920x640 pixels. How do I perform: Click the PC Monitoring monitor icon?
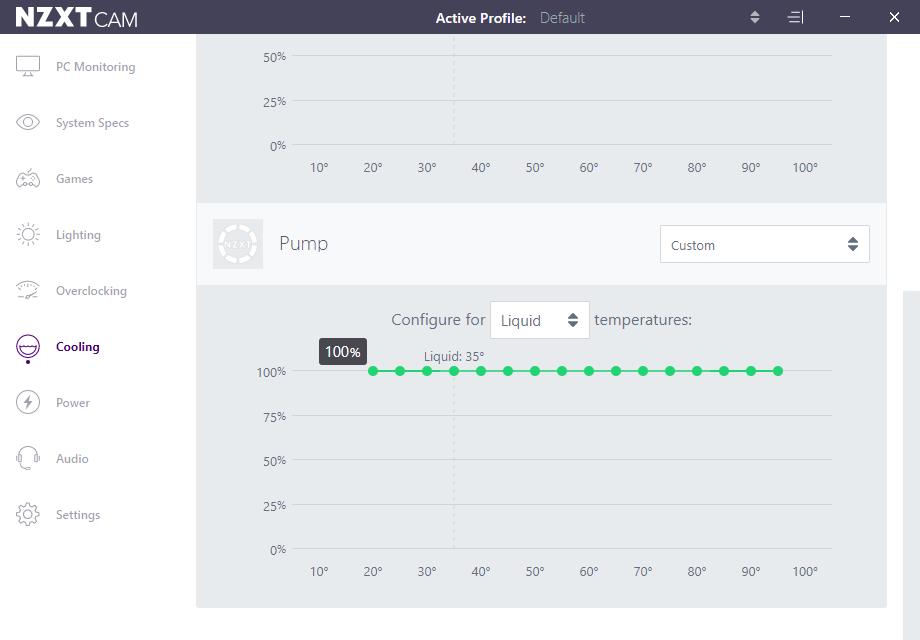pyautogui.click(x=28, y=67)
